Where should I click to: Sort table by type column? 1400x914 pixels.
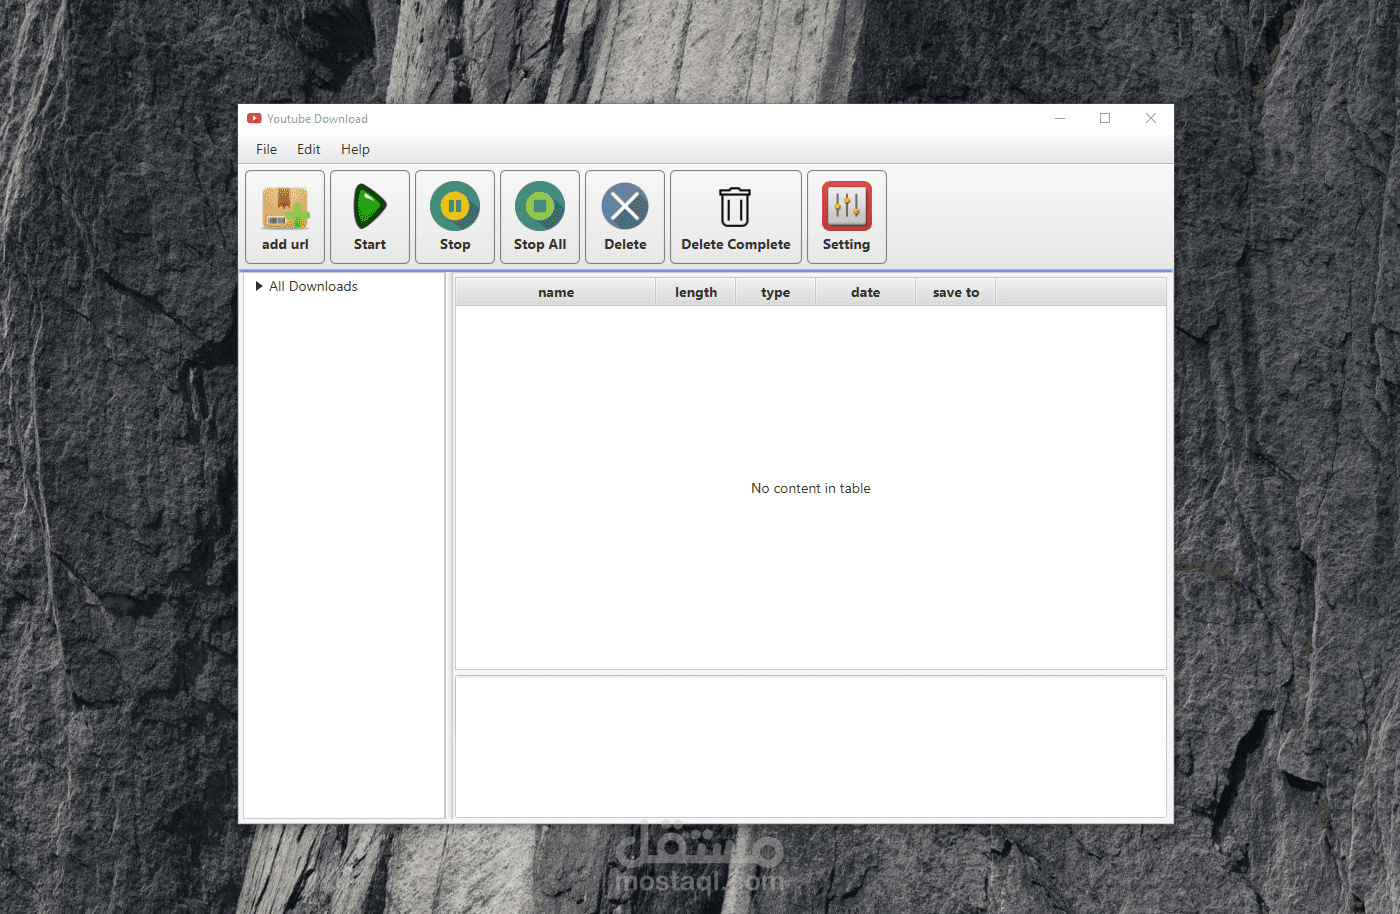pyautogui.click(x=776, y=292)
